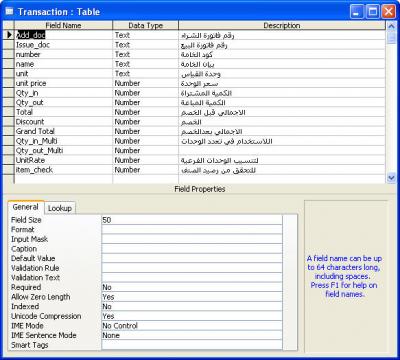Image resolution: width=400 pixels, height=360 pixels.
Task: Click the vertical scrollbar thumb in field list
Action: pyautogui.click(x=391, y=37)
